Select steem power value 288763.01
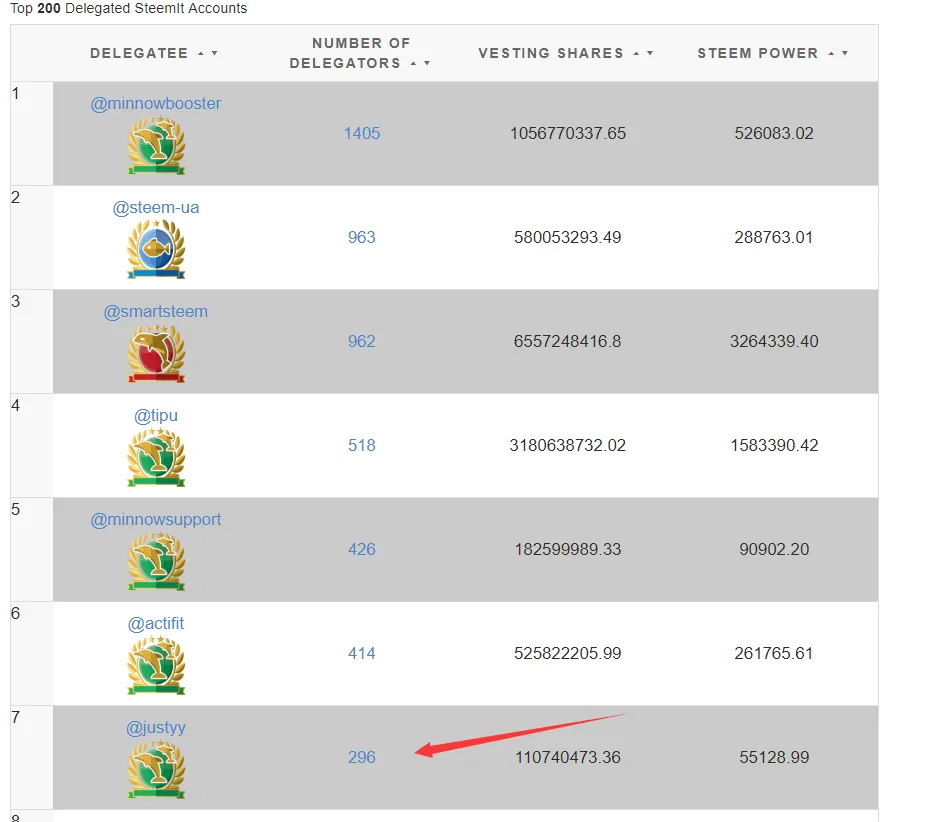The height and width of the screenshot is (822, 935). 774,237
